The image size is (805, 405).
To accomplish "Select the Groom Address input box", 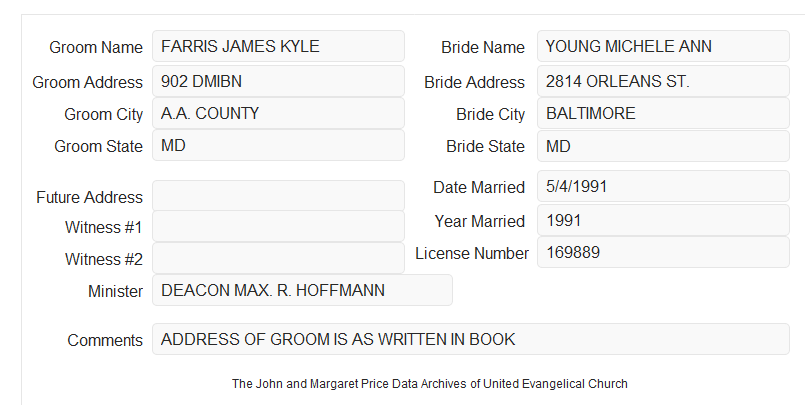I will pos(278,81).
